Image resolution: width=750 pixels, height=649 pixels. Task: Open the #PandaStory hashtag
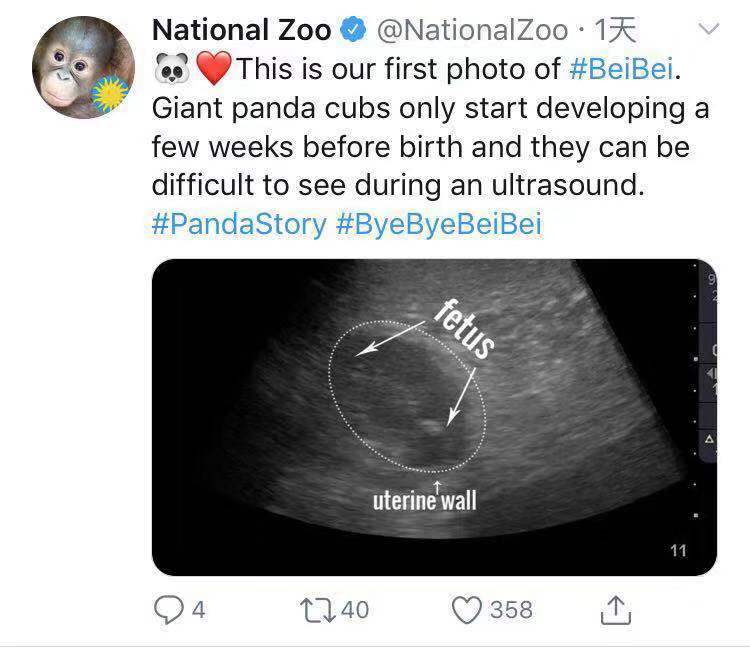pyautogui.click(x=239, y=222)
